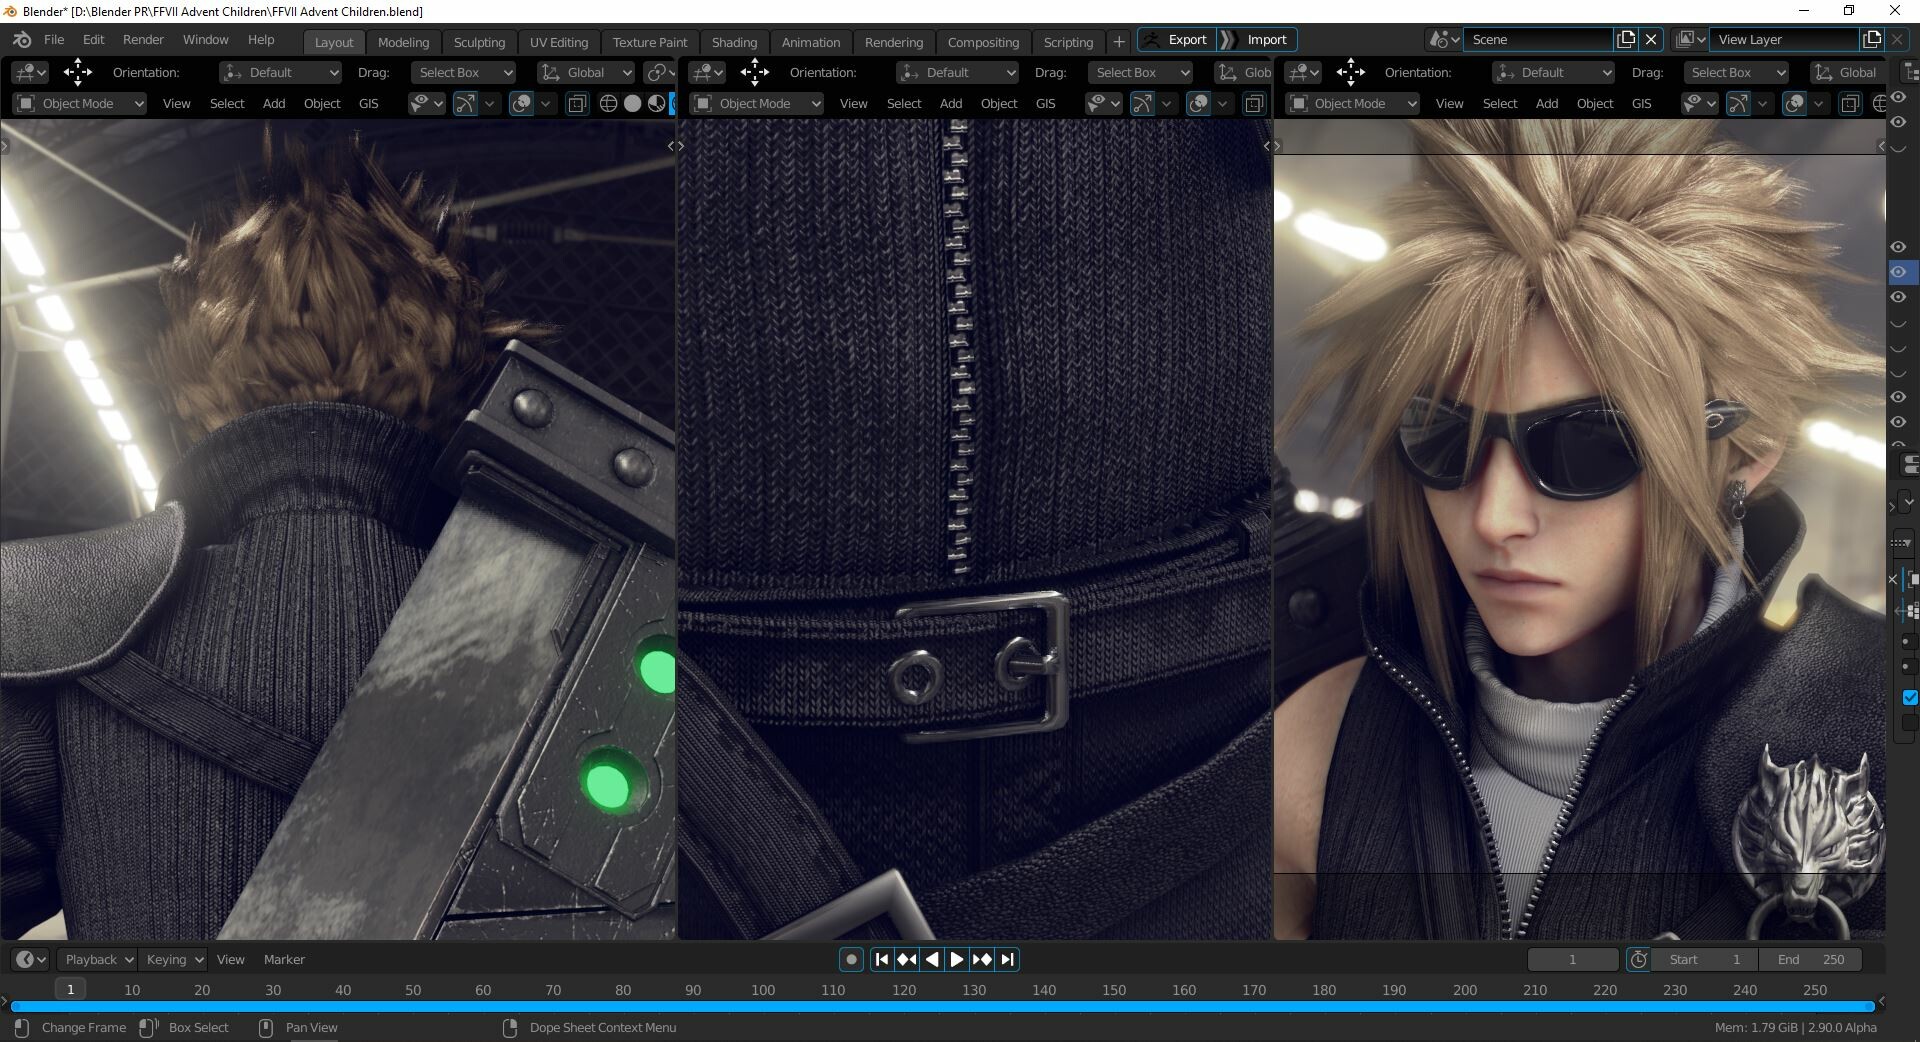Add a new view layer via copy icon
1920x1042 pixels.
(x=1872, y=40)
